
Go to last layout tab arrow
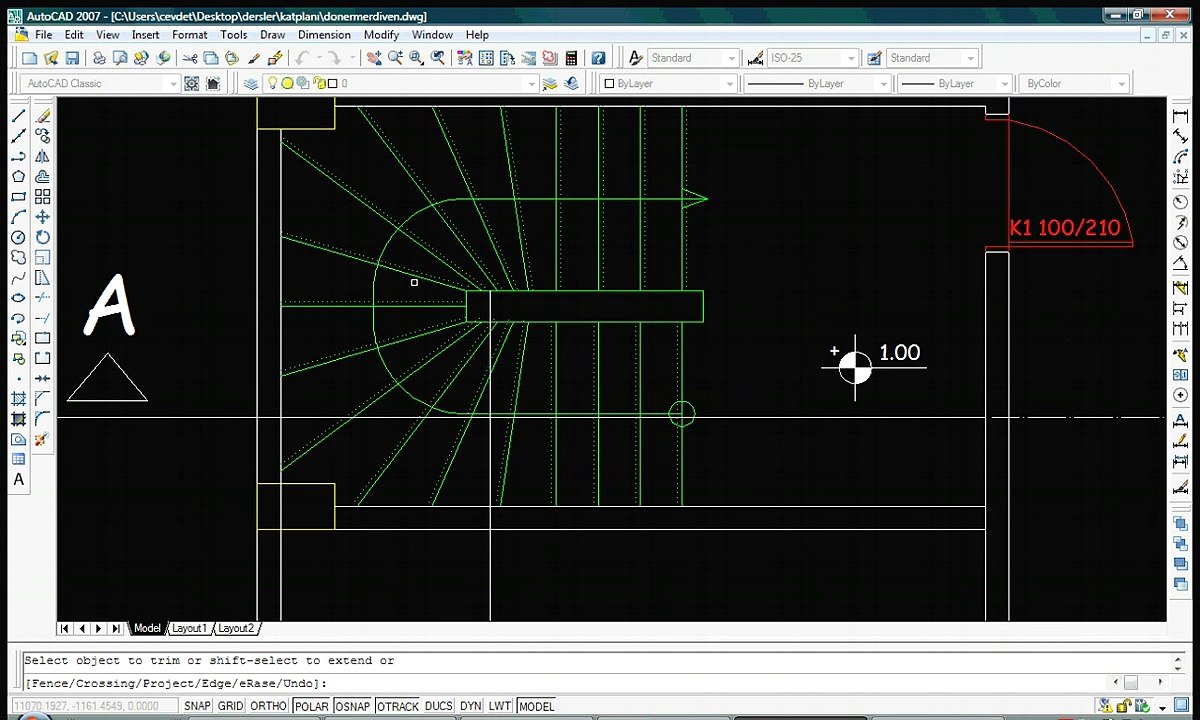pos(116,628)
